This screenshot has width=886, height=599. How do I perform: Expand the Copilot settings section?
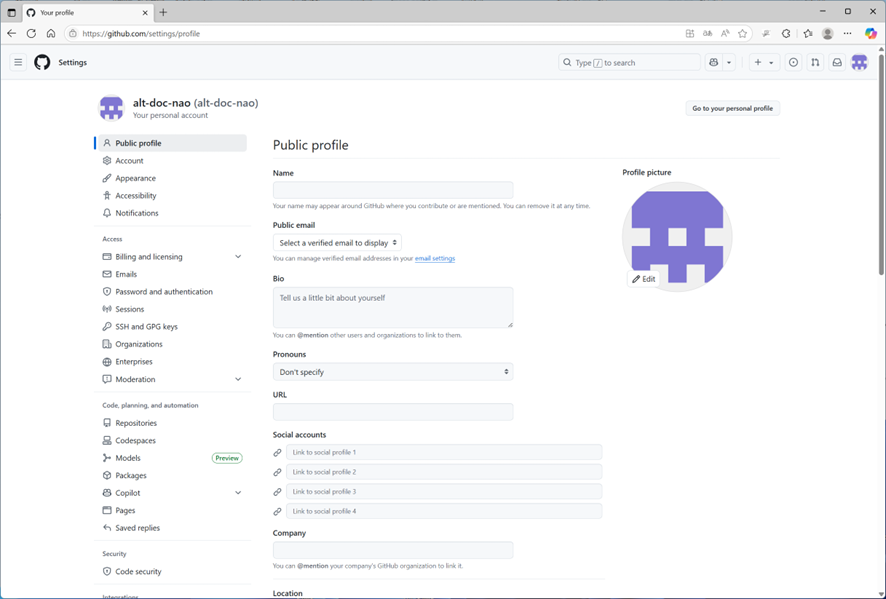172,493
